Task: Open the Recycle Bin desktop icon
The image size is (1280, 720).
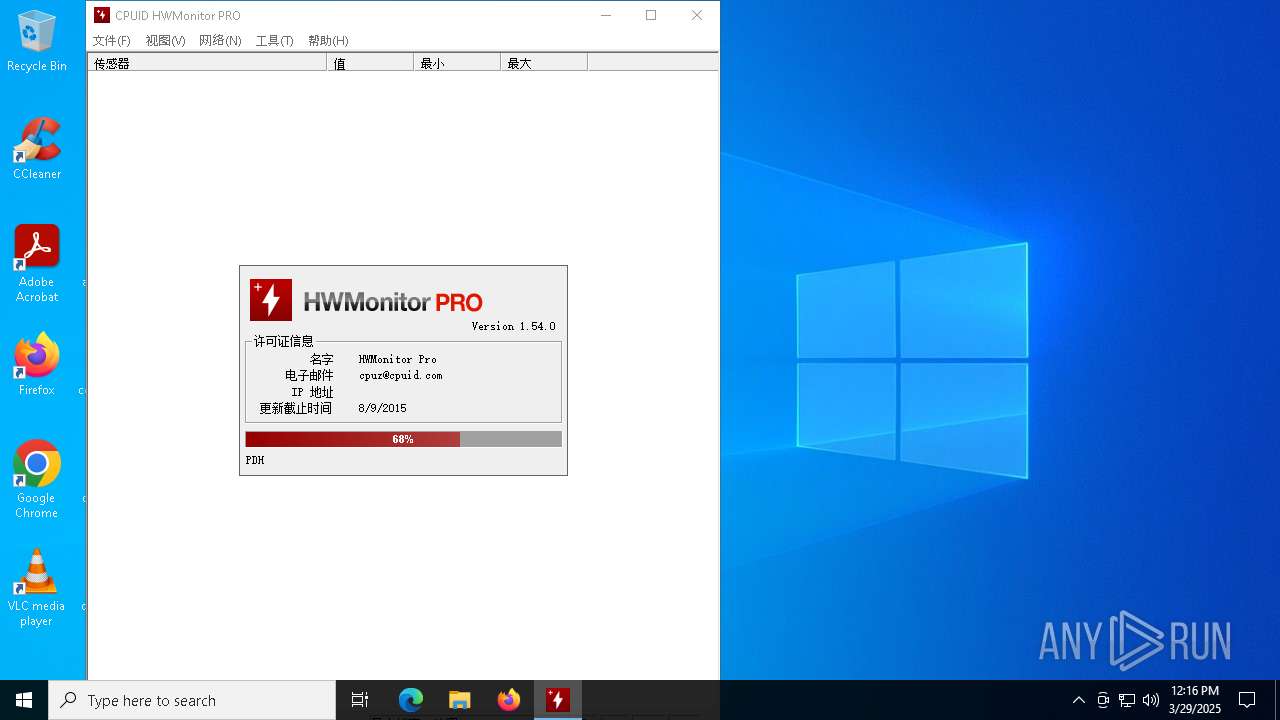Action: pos(37,41)
